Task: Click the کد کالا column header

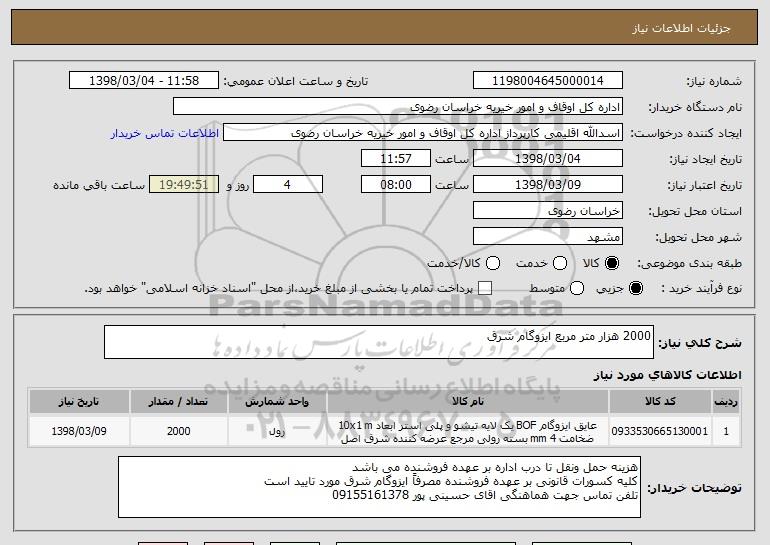Action: (660, 402)
